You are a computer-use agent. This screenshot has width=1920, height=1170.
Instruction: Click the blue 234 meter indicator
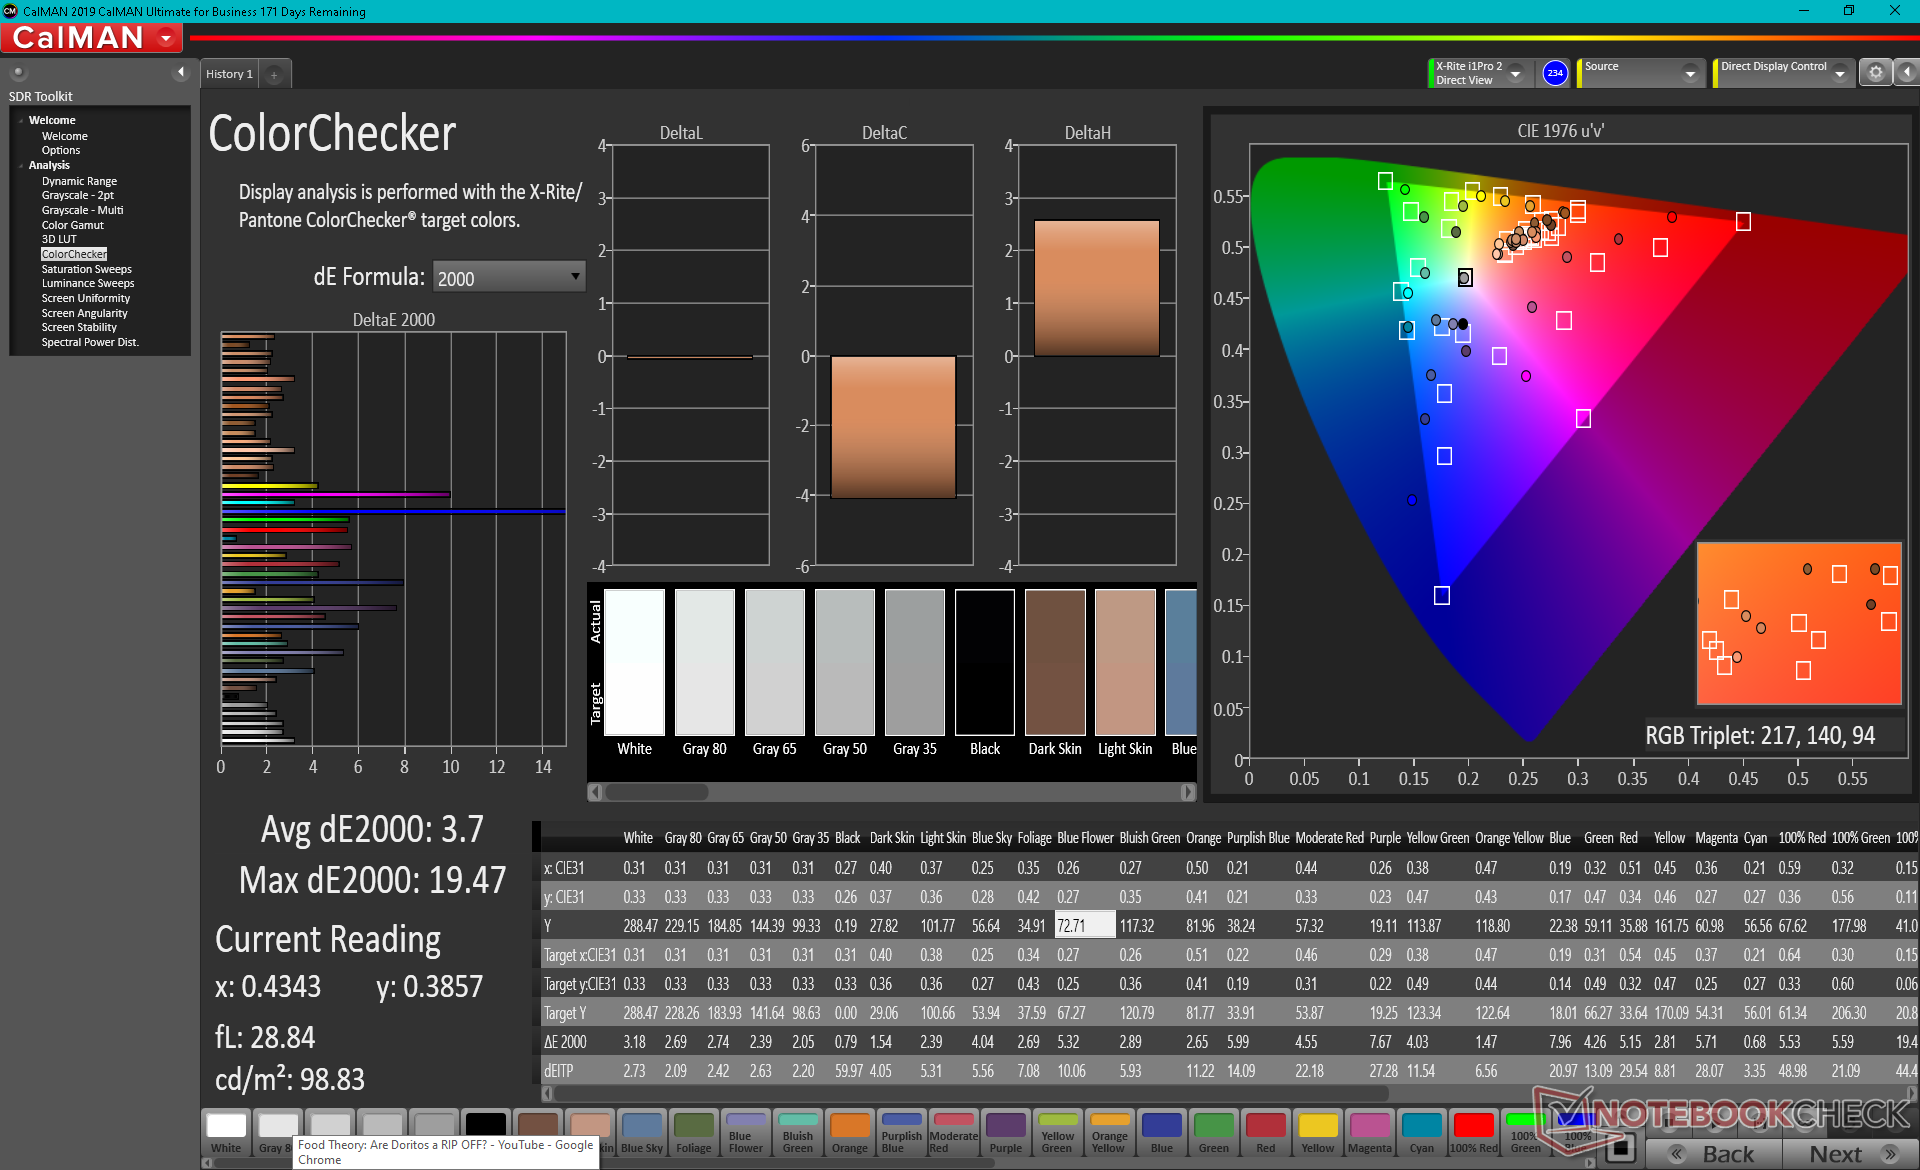(x=1554, y=73)
